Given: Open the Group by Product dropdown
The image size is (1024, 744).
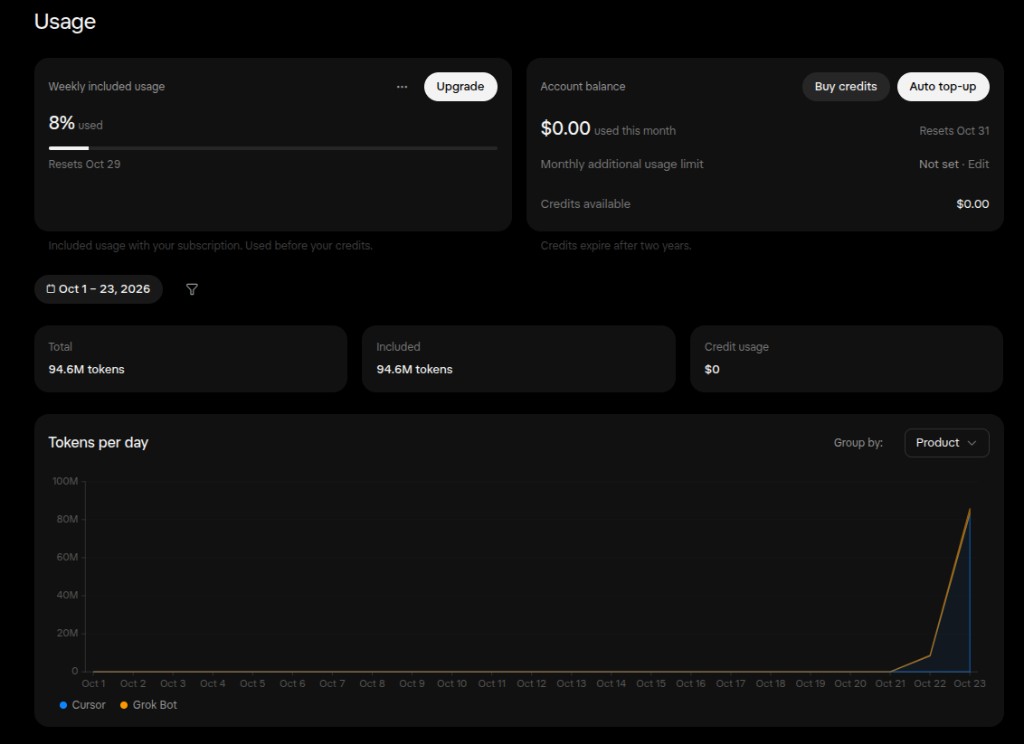Looking at the screenshot, I should click(x=946, y=443).
